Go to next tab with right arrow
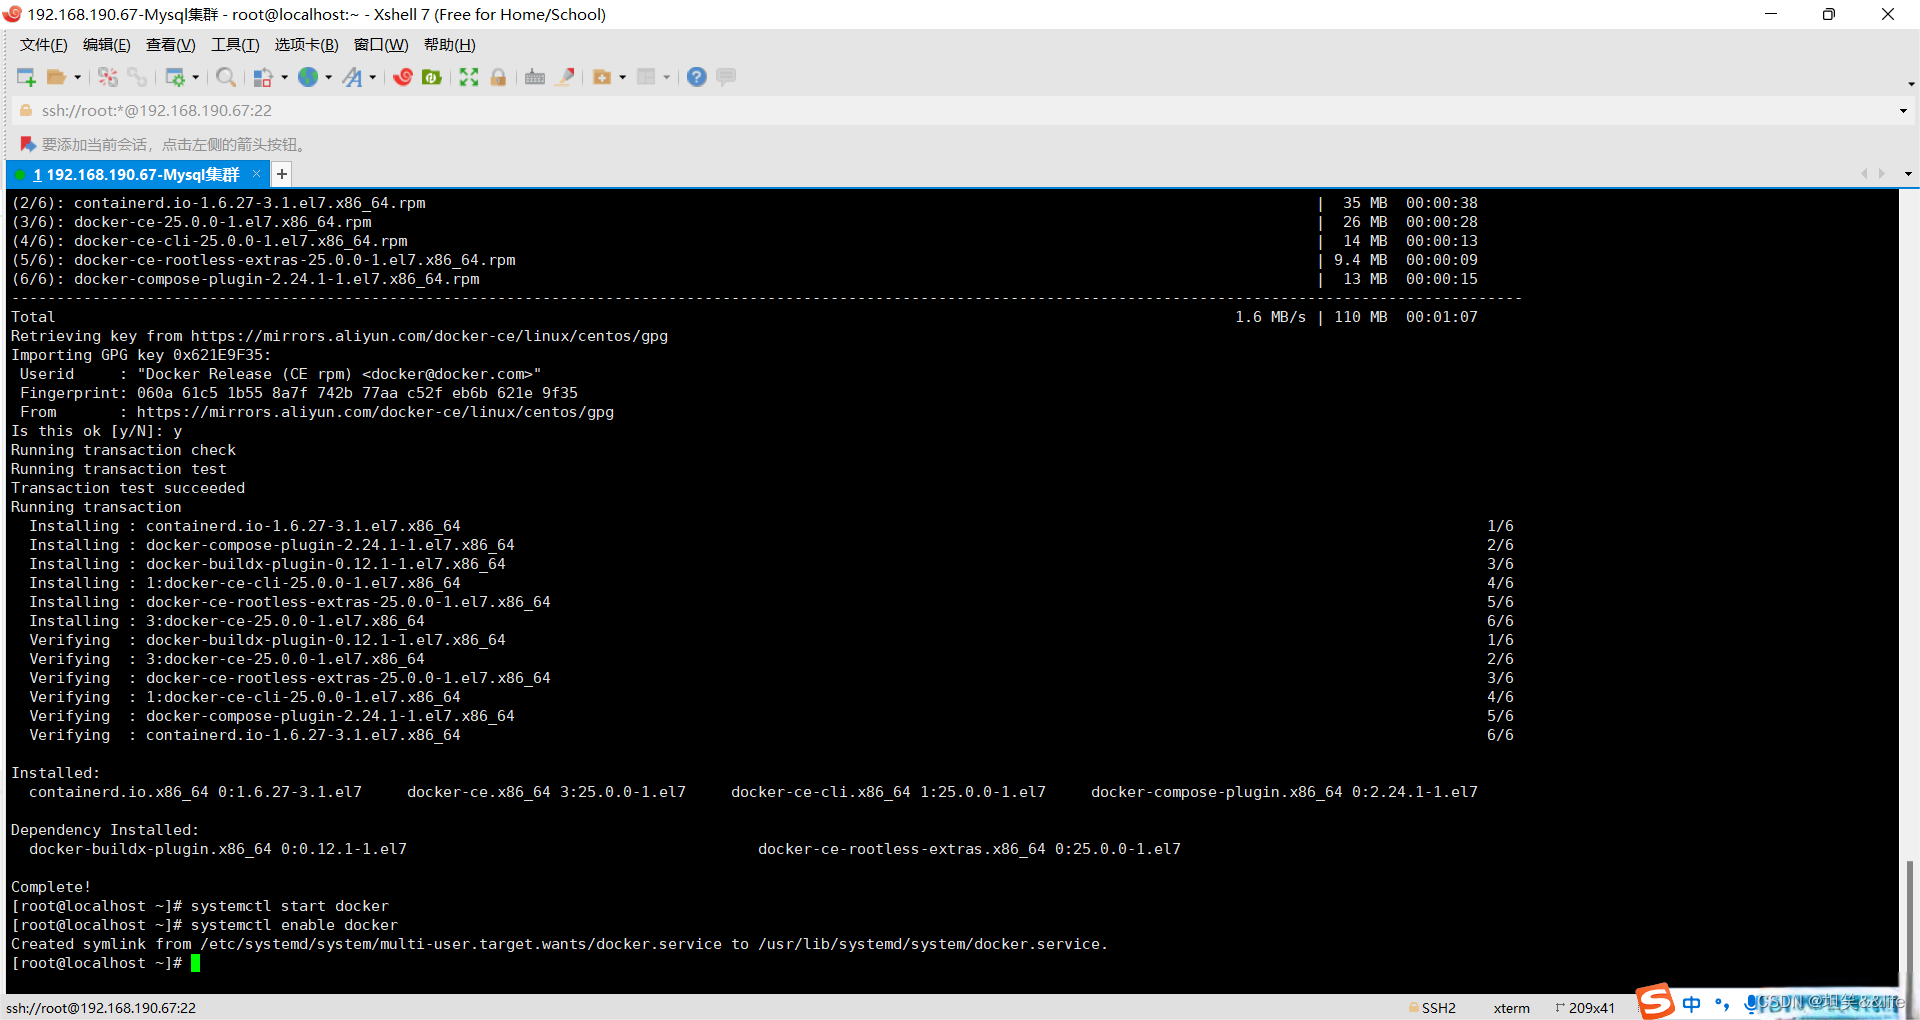1920x1020 pixels. click(1882, 174)
